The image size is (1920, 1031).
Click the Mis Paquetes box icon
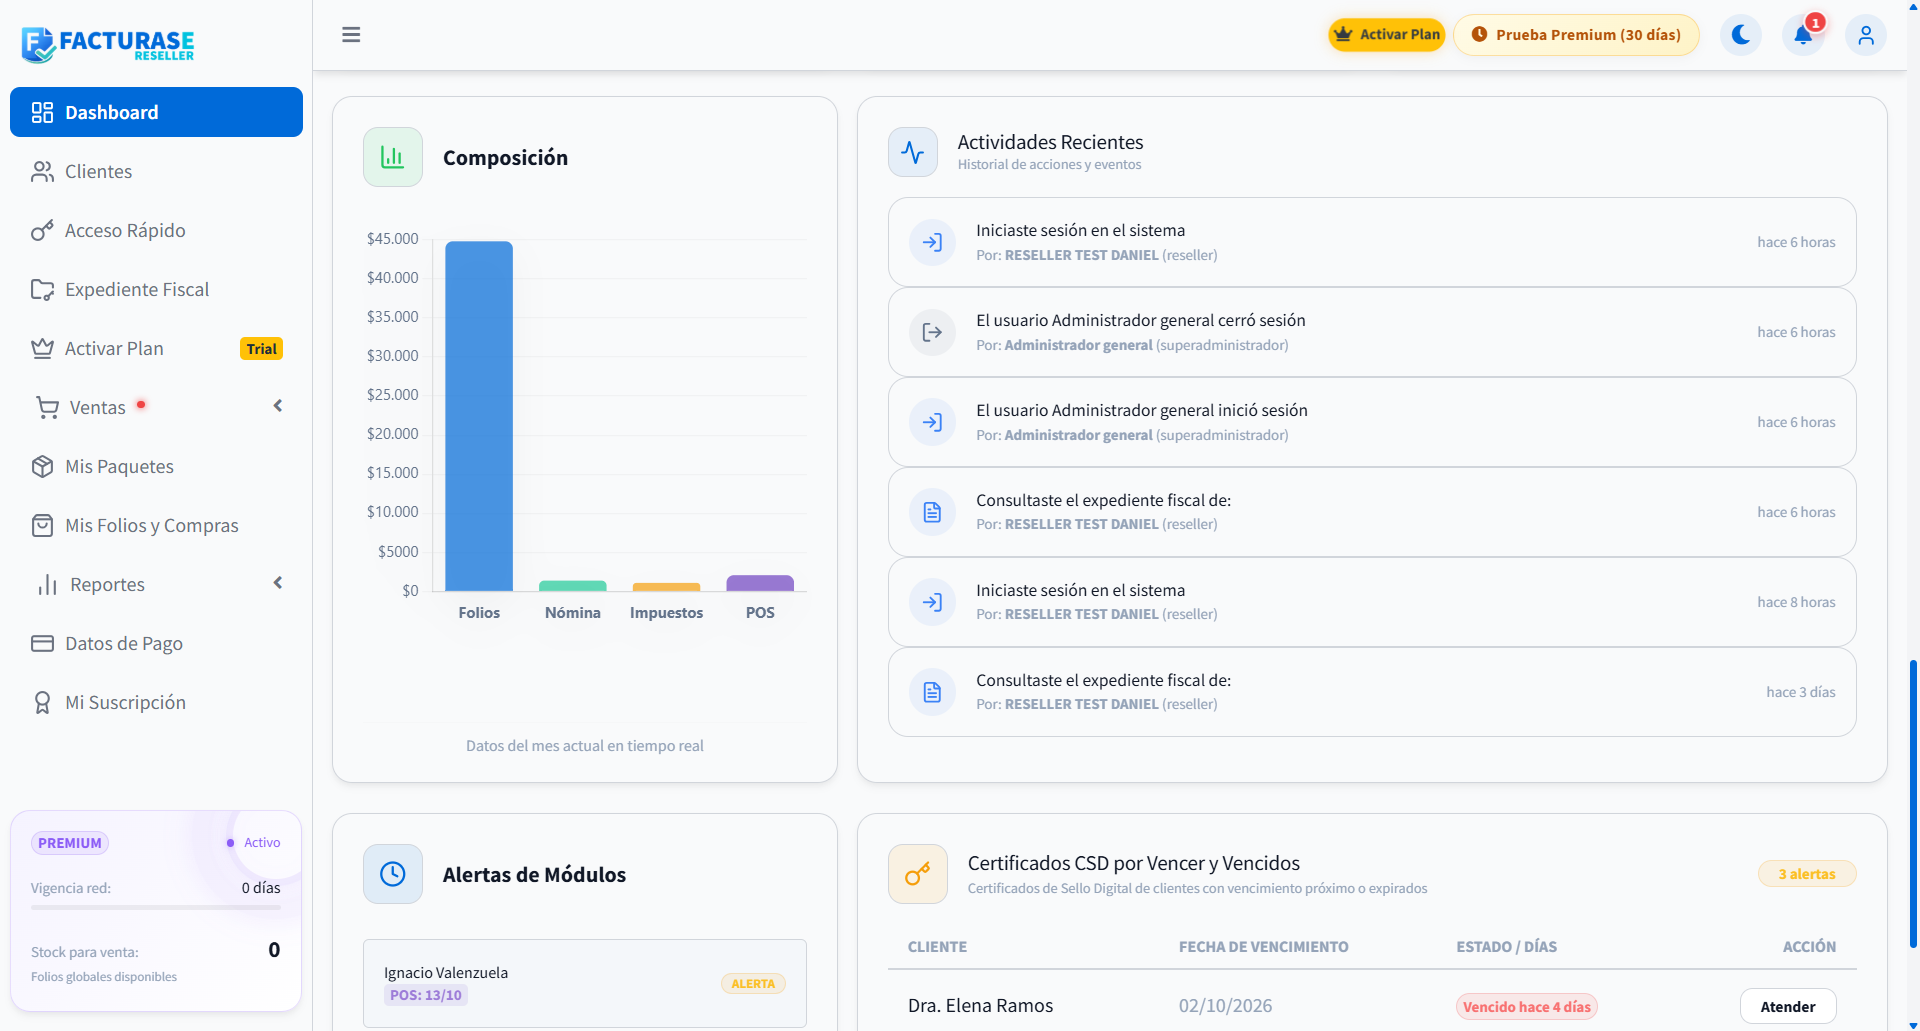point(42,467)
